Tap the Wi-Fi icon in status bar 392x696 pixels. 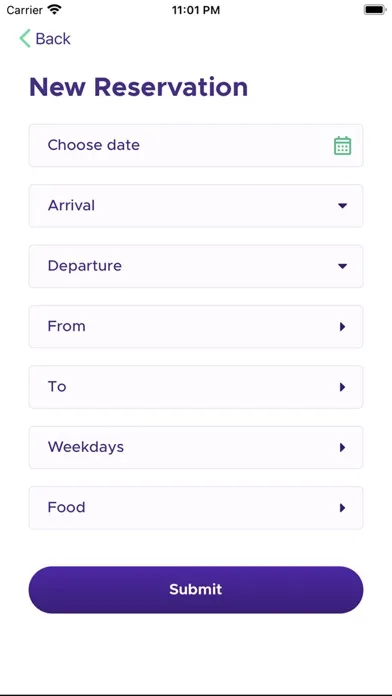click(x=55, y=10)
